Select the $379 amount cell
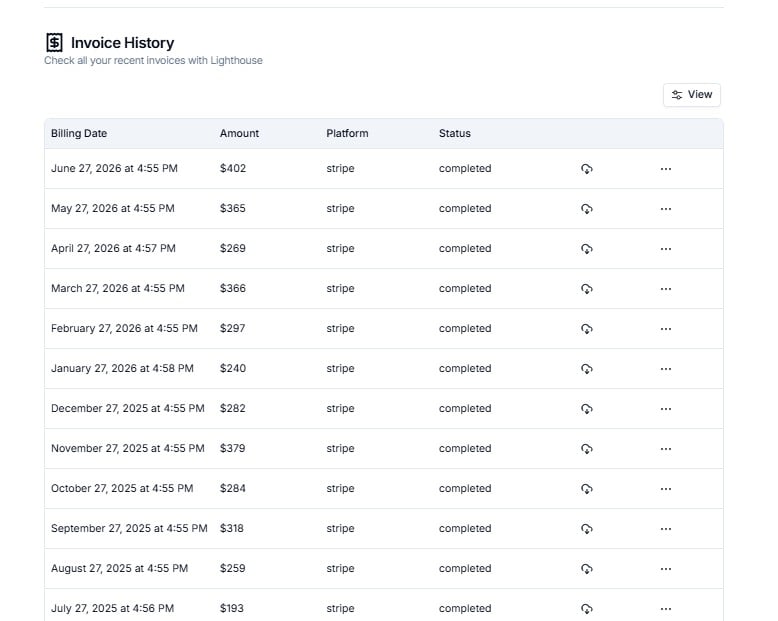Screen dimensions: 778x621 tap(233, 448)
